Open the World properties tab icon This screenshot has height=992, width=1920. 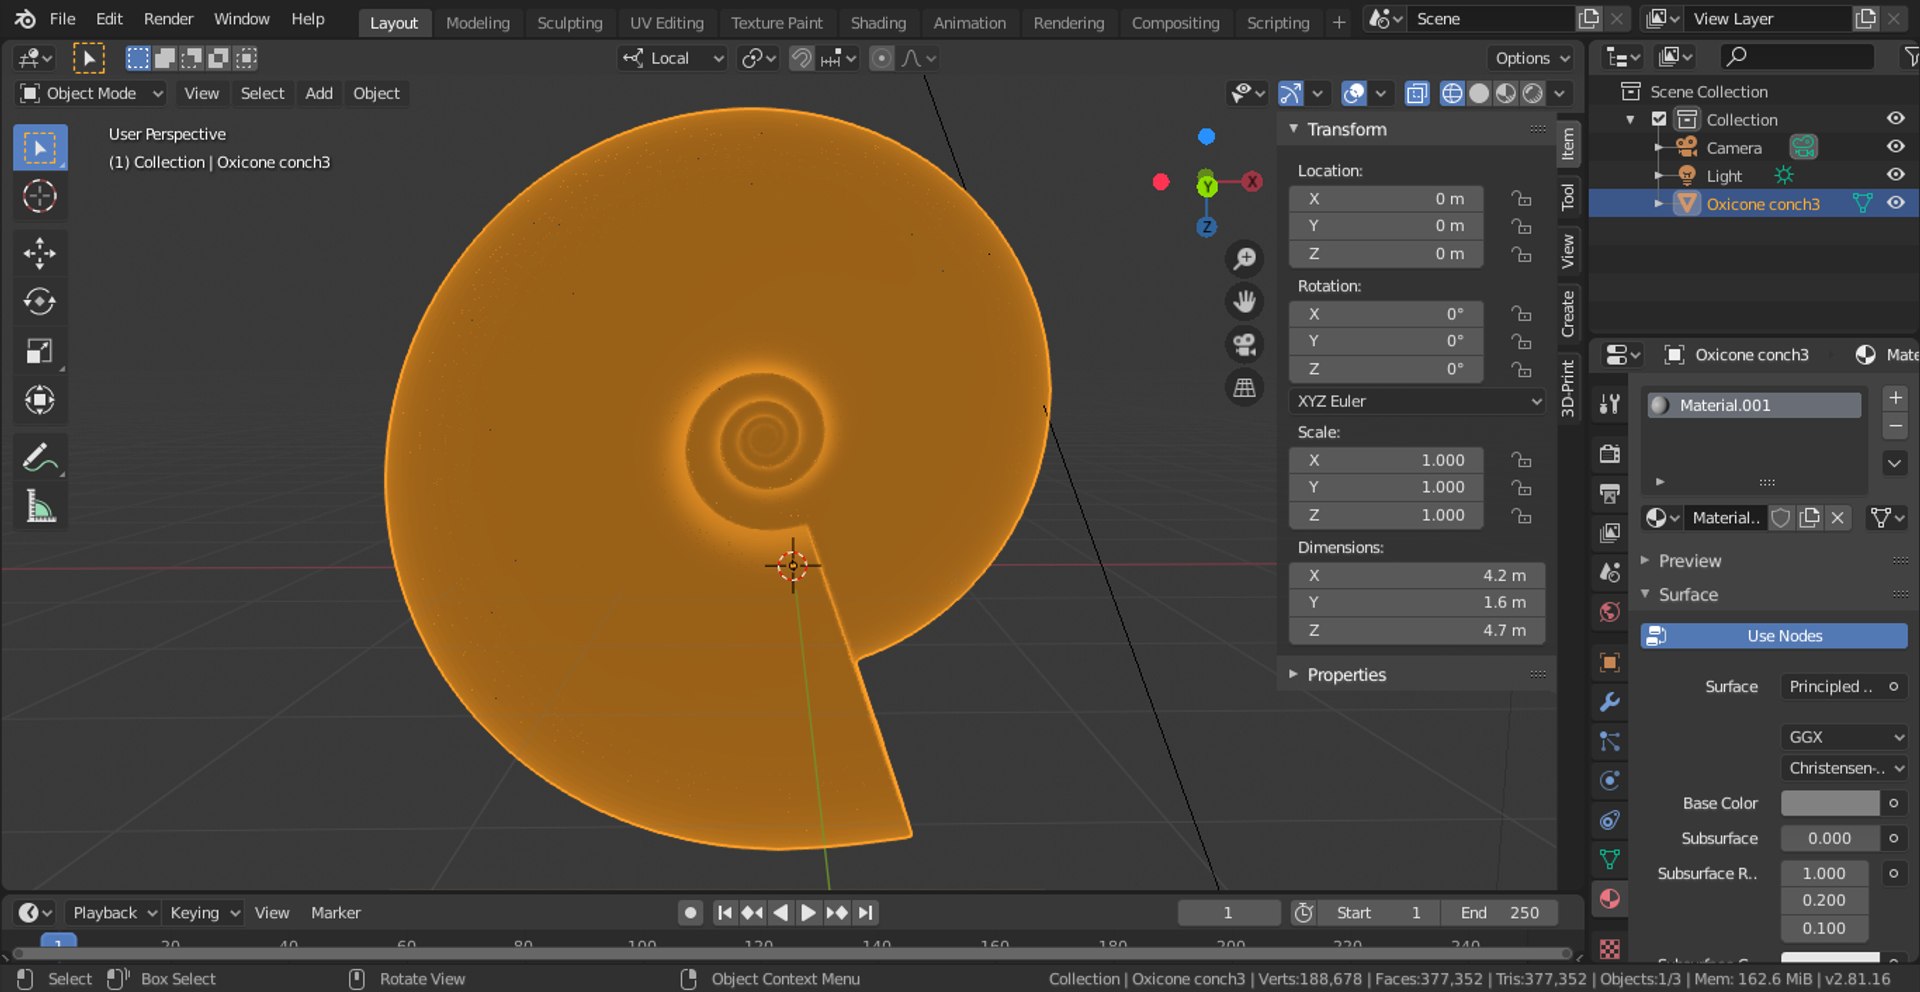(x=1609, y=611)
